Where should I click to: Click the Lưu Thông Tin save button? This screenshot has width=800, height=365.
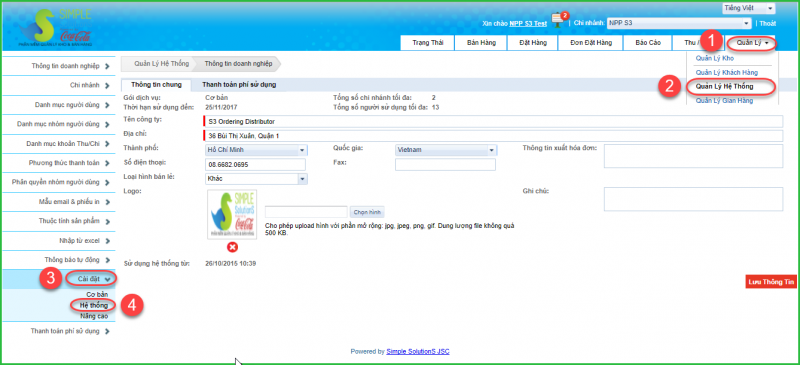tap(771, 281)
